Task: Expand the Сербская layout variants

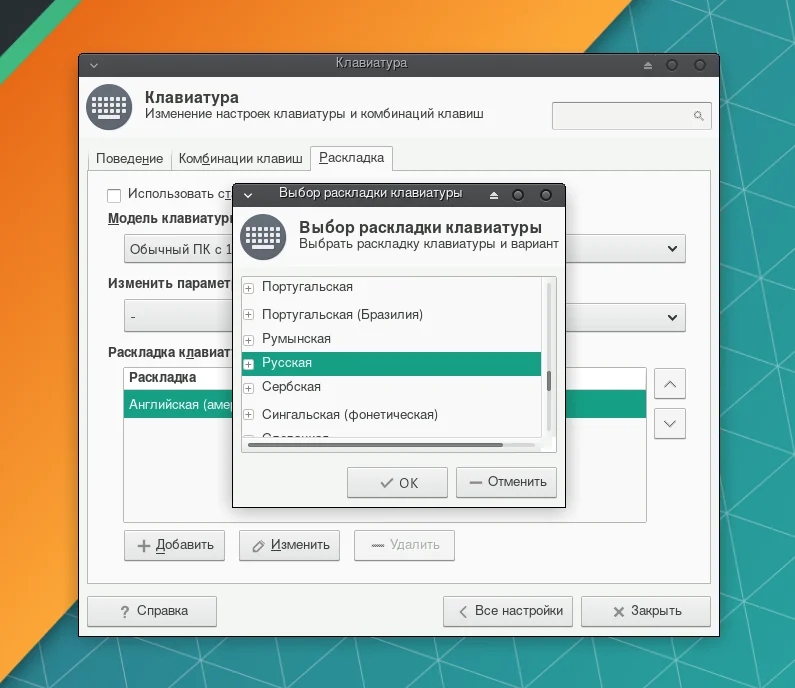Action: coord(248,388)
